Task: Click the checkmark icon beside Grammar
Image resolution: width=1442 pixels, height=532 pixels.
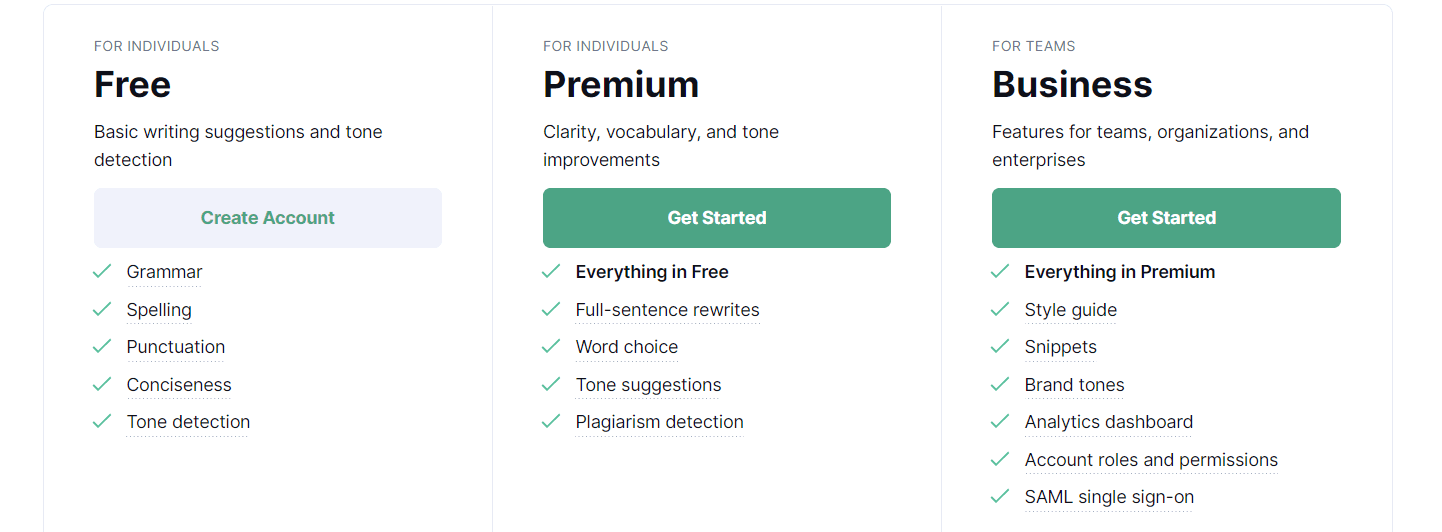Action: tap(102, 271)
